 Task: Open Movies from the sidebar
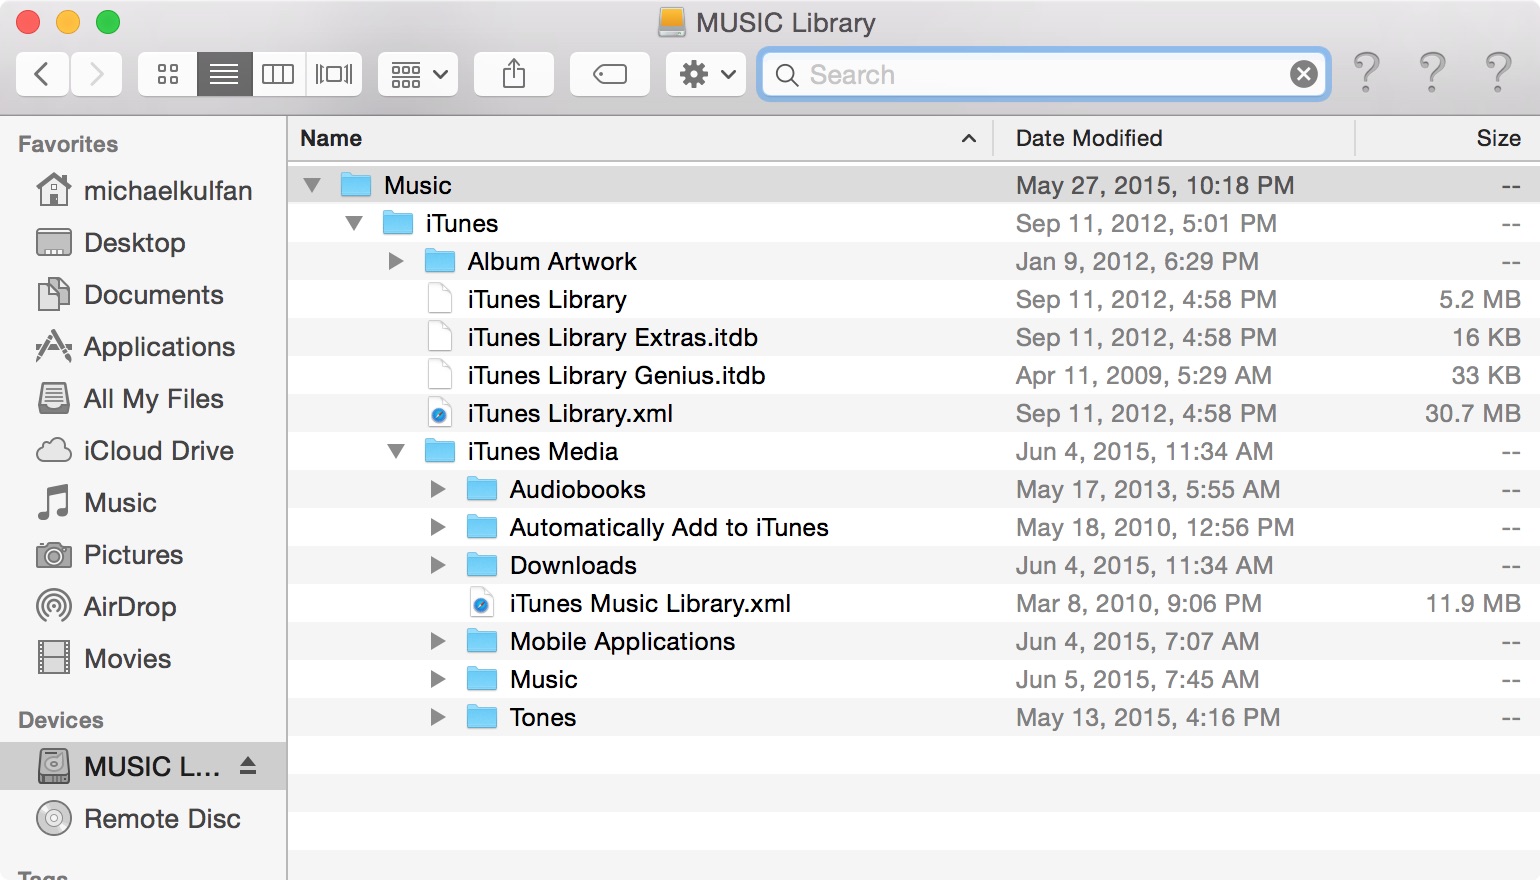[143, 659]
